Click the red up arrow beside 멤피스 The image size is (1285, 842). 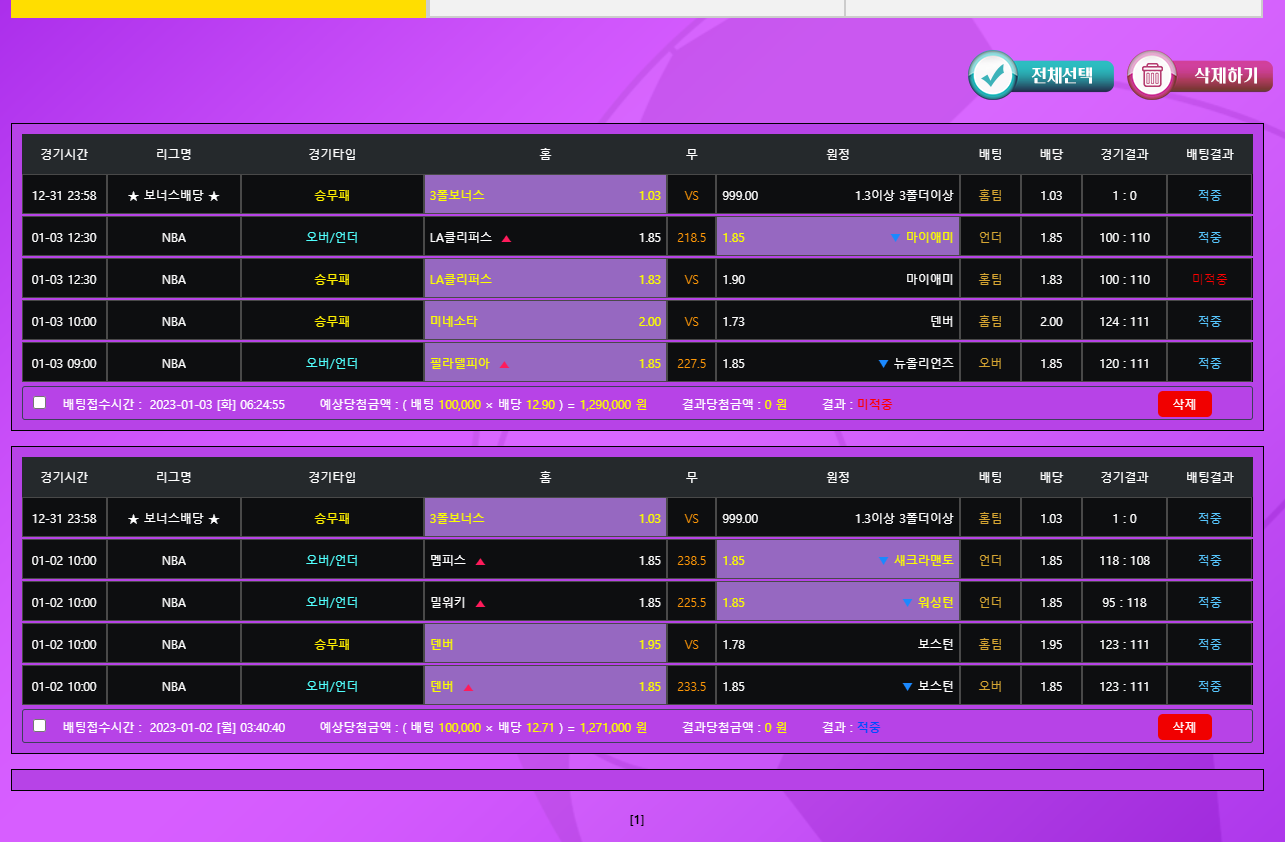tap(480, 561)
